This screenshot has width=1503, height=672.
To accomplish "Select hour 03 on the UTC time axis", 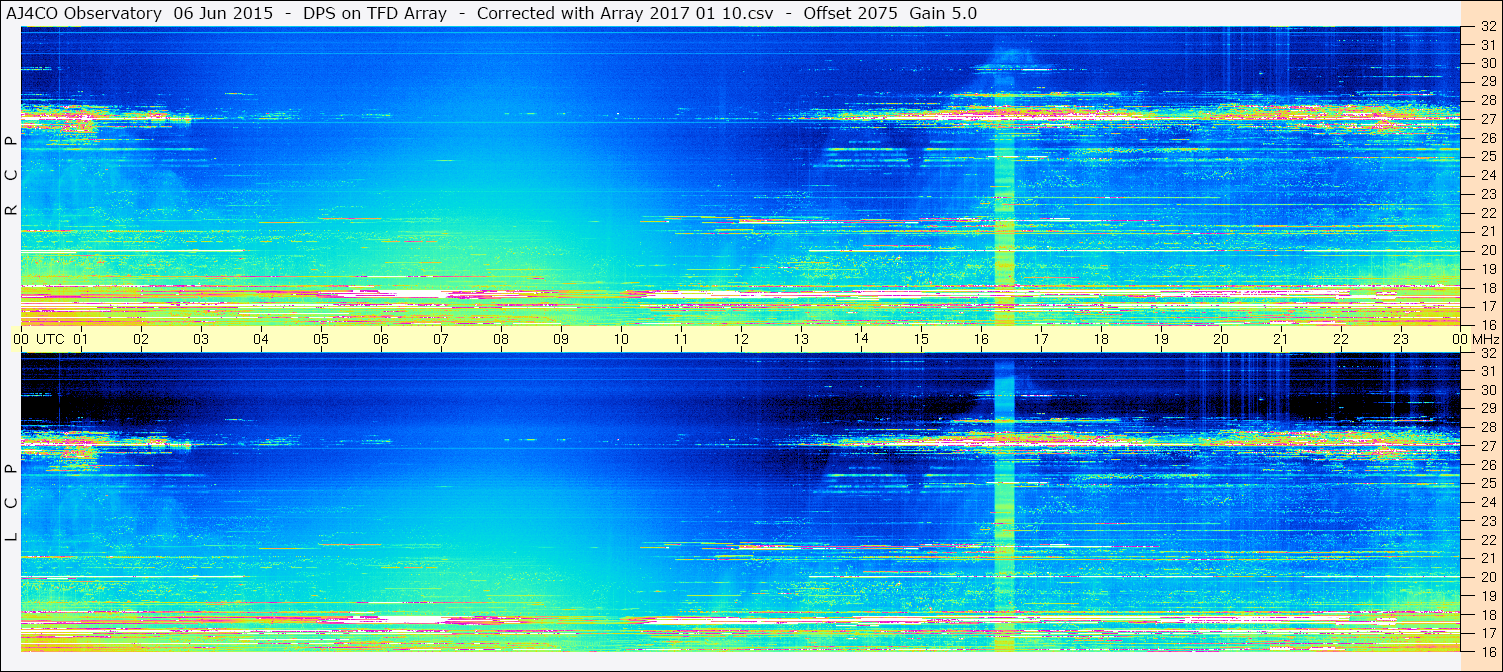I will coord(201,339).
